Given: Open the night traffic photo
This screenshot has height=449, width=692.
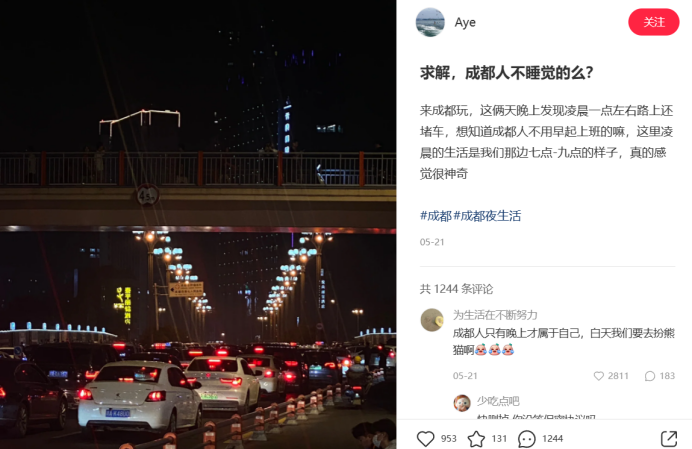Looking at the screenshot, I should (x=198, y=224).
